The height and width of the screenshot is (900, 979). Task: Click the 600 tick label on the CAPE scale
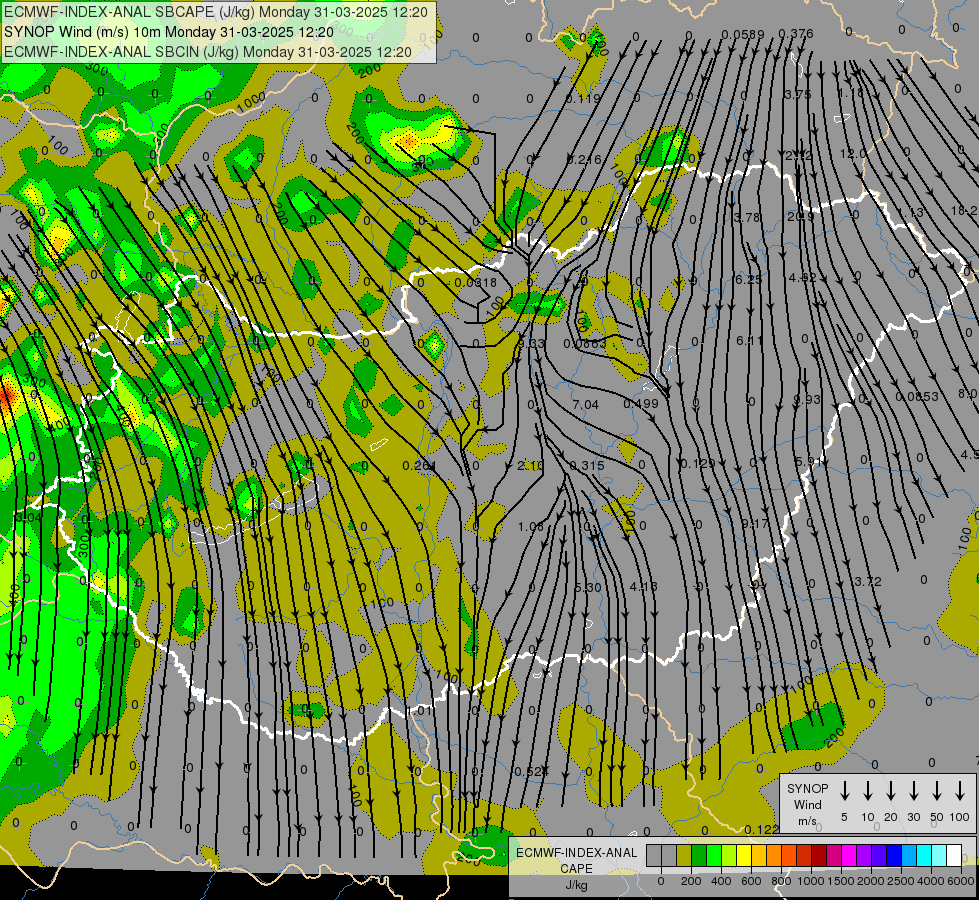click(751, 881)
